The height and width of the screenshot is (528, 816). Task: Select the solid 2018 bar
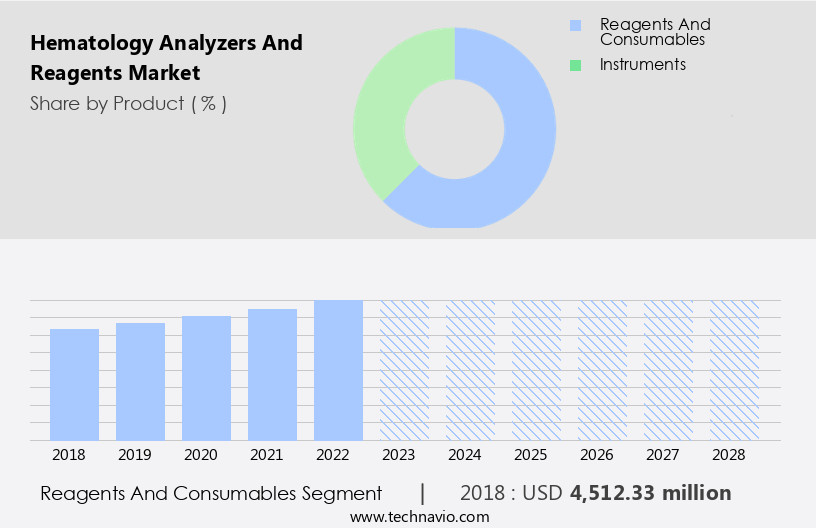pos(75,385)
